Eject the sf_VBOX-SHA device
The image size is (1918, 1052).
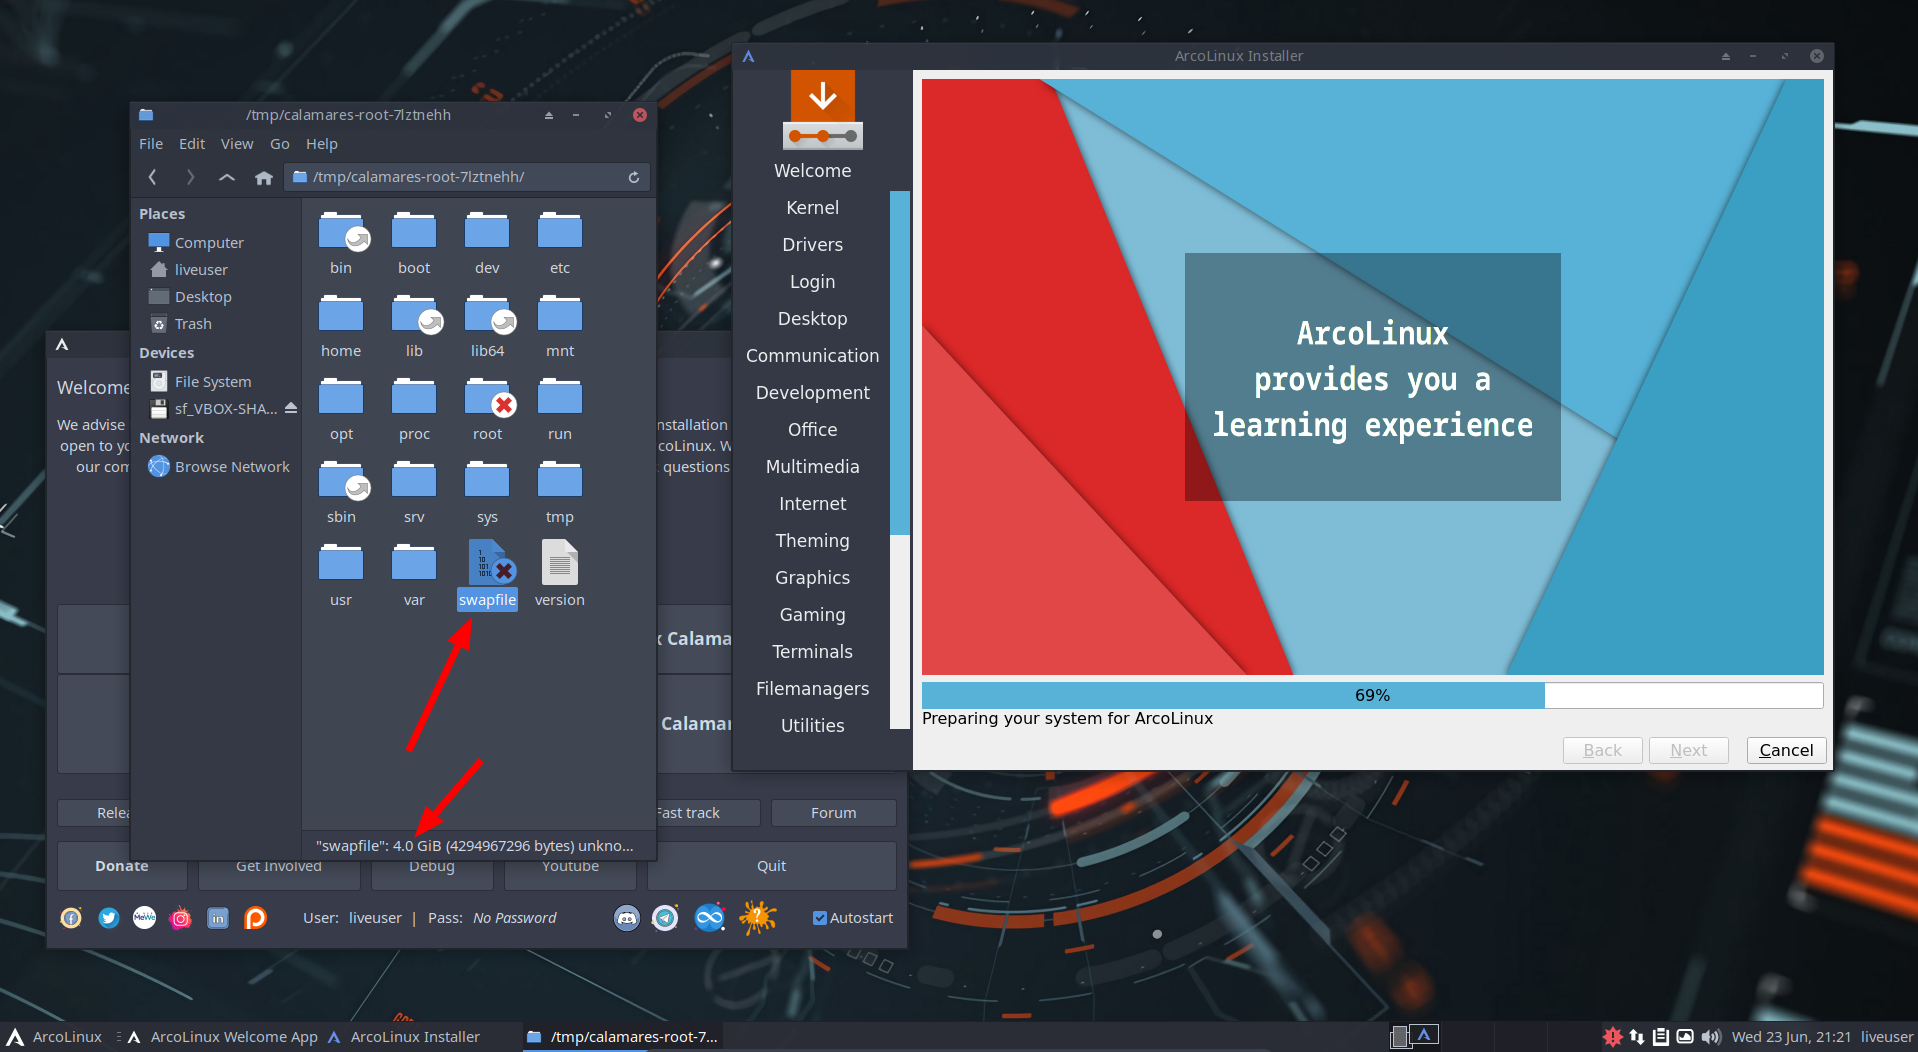tap(291, 408)
